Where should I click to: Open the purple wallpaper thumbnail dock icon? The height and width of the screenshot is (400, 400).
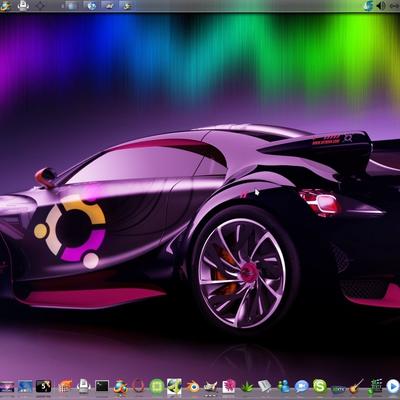point(7,387)
